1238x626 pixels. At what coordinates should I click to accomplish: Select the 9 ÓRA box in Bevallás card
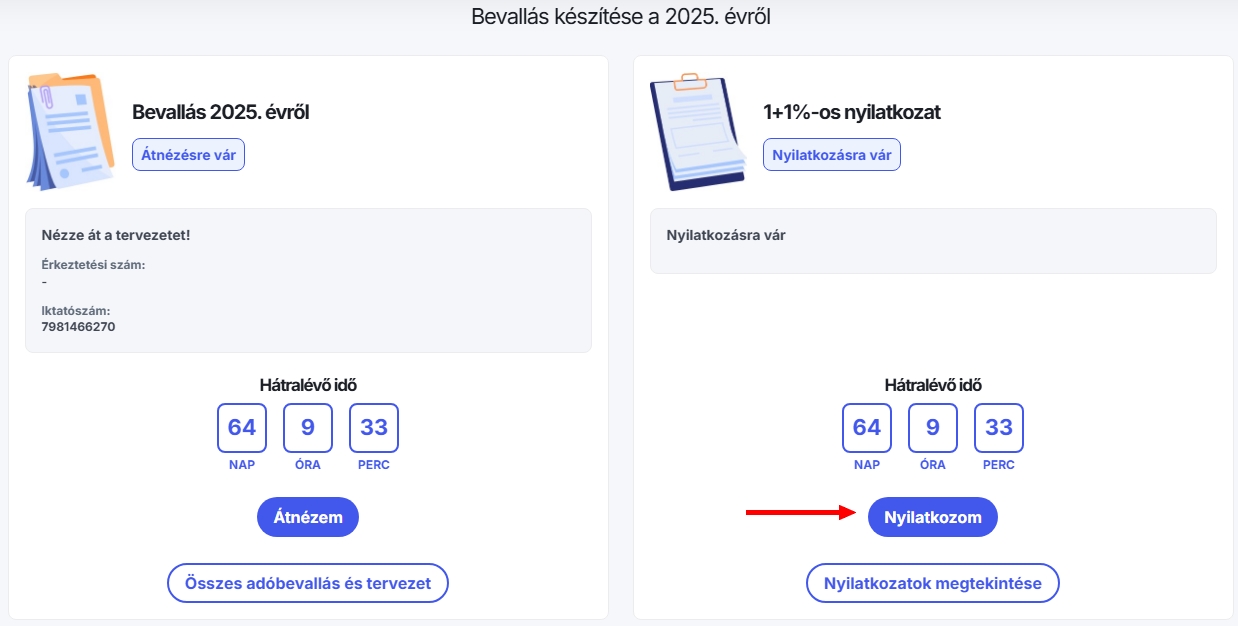coord(308,428)
